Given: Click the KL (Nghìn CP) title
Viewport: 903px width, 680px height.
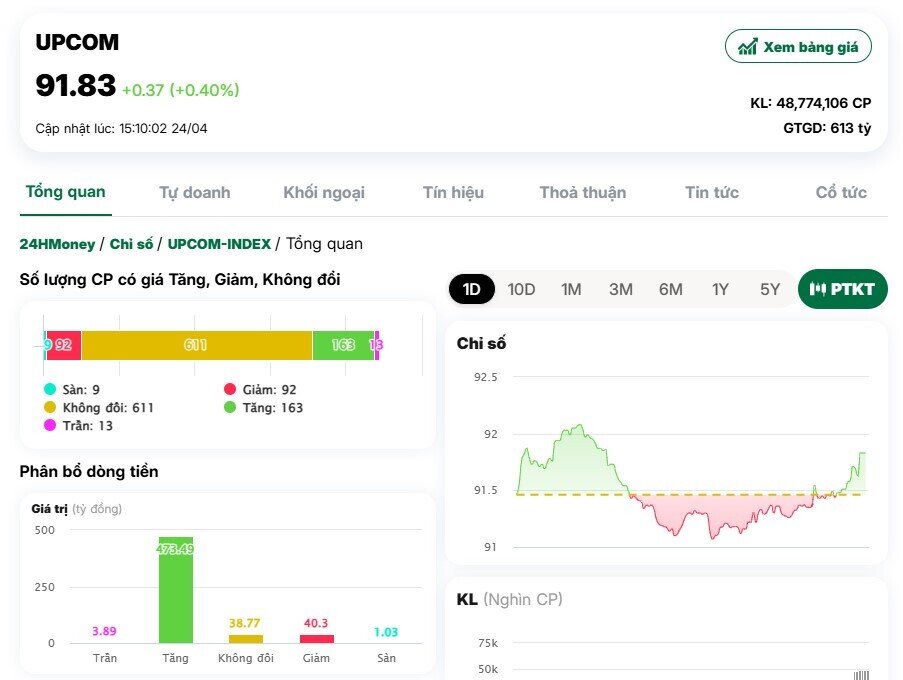Looking at the screenshot, I should [x=510, y=599].
